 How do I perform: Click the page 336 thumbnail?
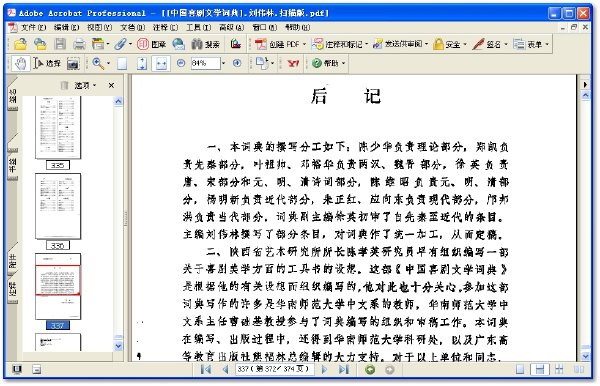click(58, 206)
